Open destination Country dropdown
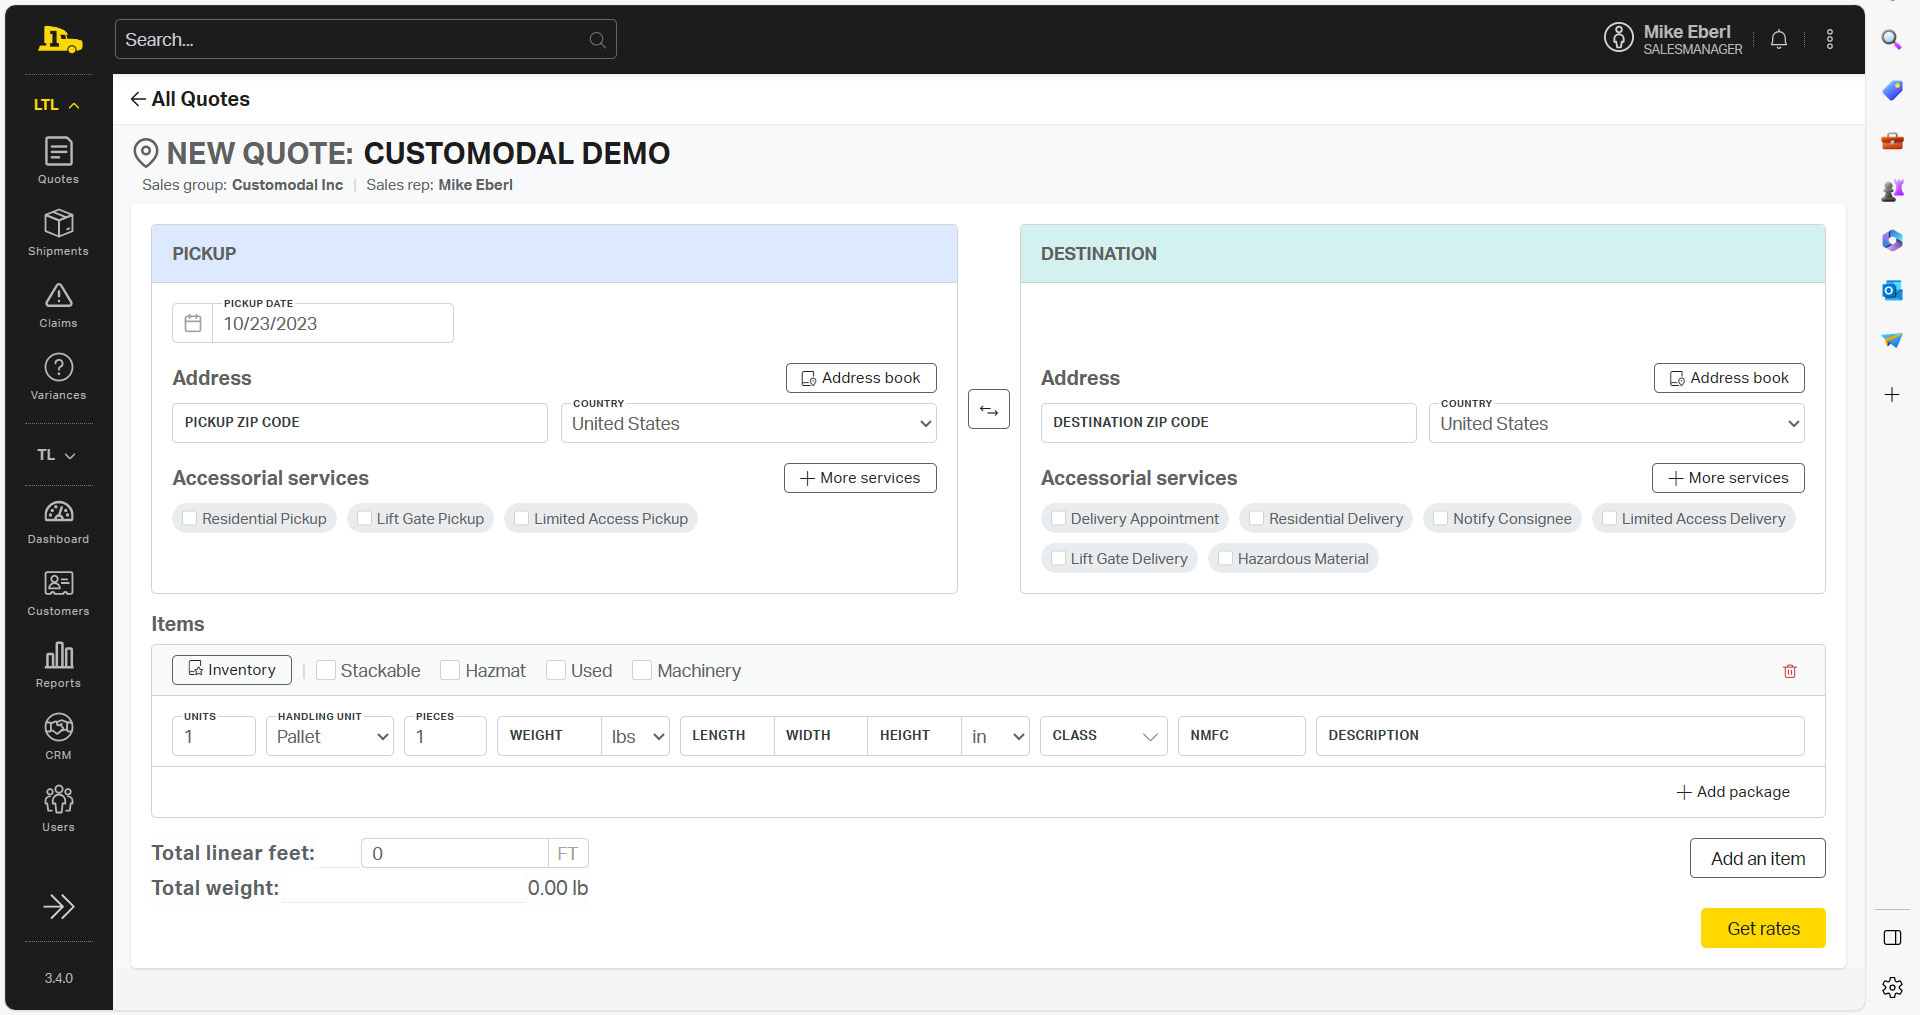This screenshot has height=1015, width=1920. tap(1616, 423)
